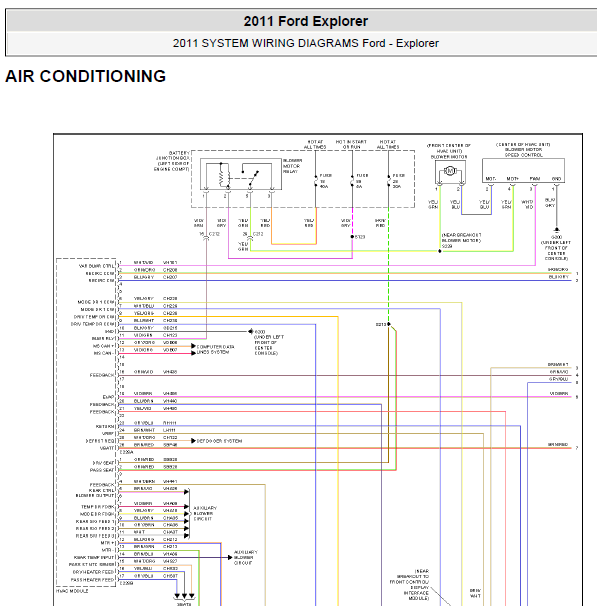Click the 'PASS HEATER FEED' pin label

93,580
